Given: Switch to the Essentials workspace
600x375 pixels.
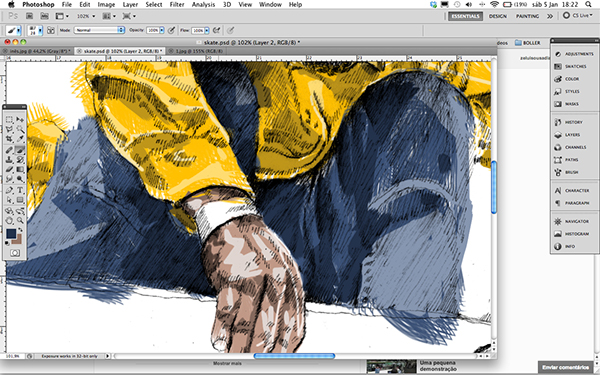Looking at the screenshot, I should 465,16.
